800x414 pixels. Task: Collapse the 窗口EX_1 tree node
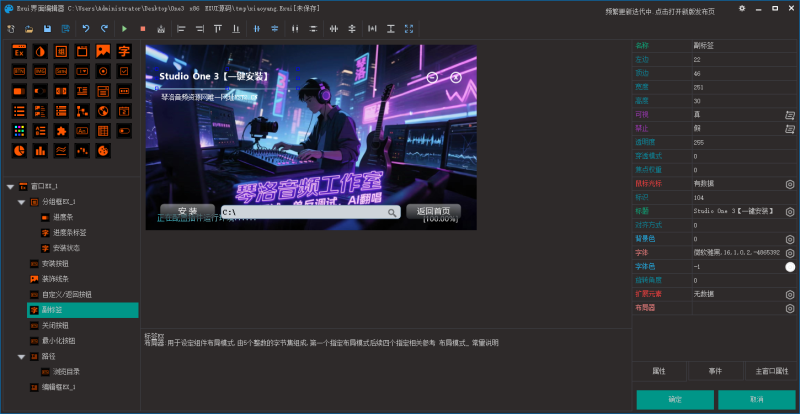pyautogui.click(x=10, y=187)
